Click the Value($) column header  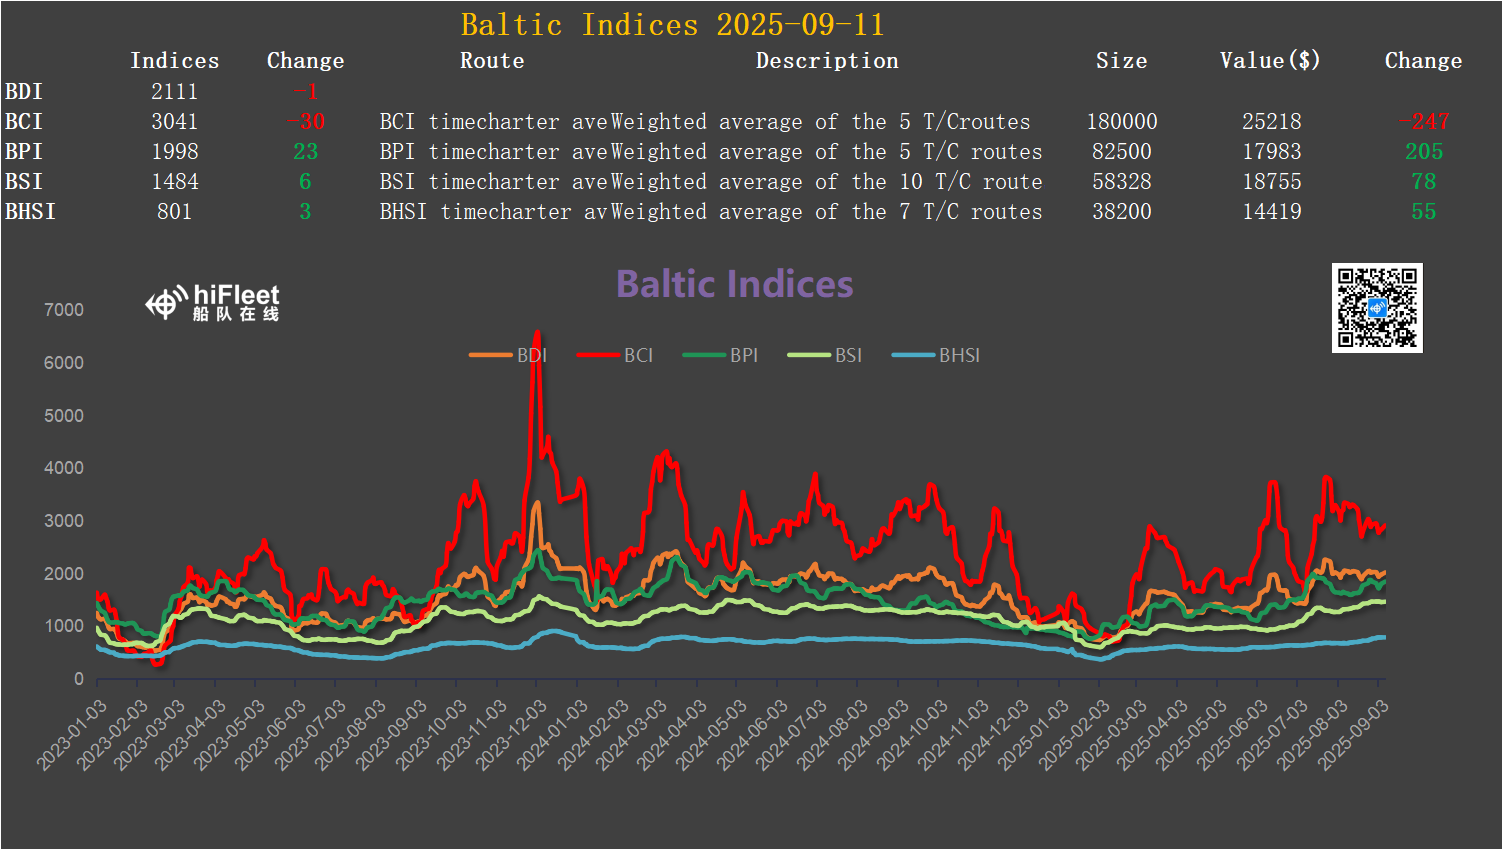point(1269,61)
